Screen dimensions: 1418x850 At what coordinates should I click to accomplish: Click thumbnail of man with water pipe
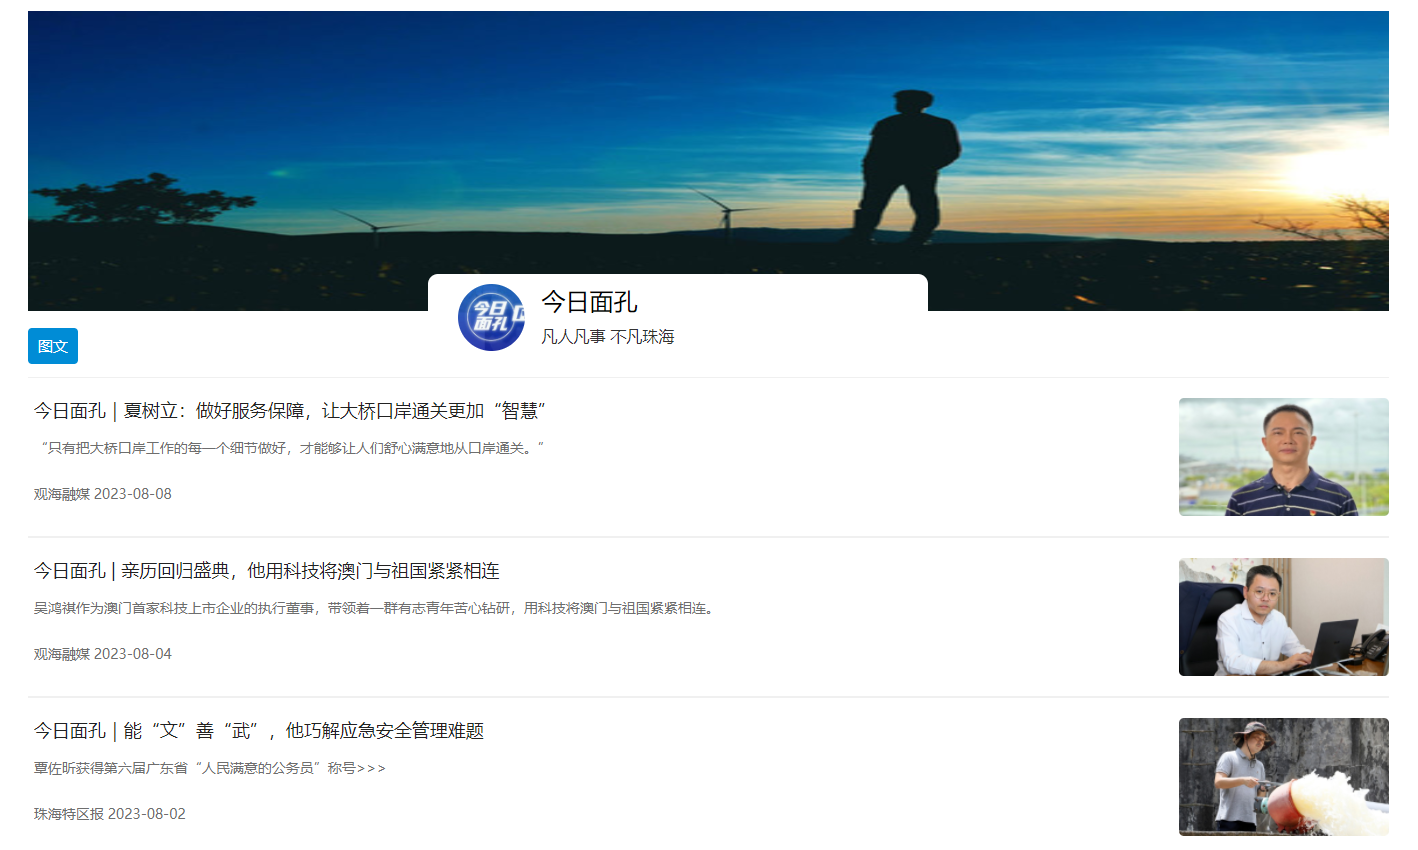tap(1284, 777)
